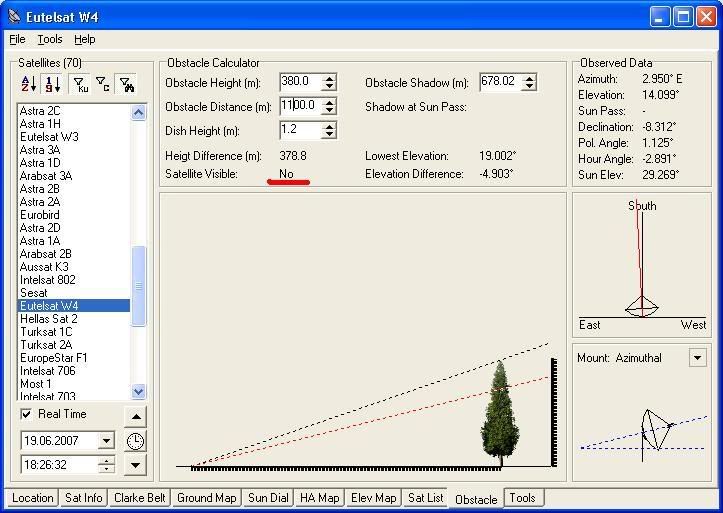The height and width of the screenshot is (513, 723).
Task: Decrease Obstacle Height spinner
Action: 329,86
